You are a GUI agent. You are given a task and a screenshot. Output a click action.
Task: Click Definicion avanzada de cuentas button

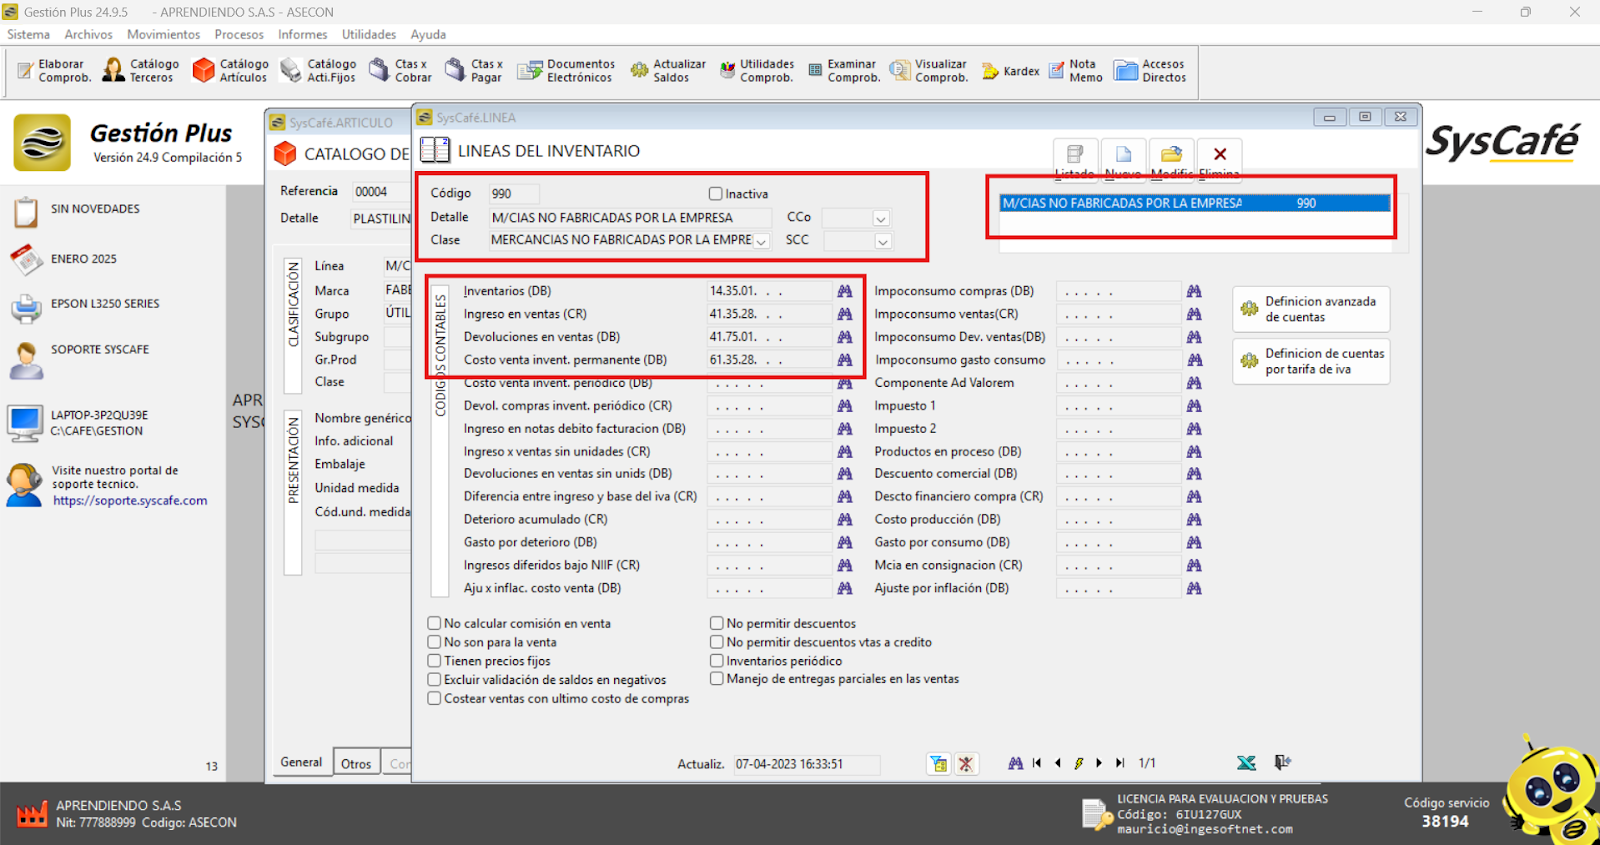[1311, 309]
